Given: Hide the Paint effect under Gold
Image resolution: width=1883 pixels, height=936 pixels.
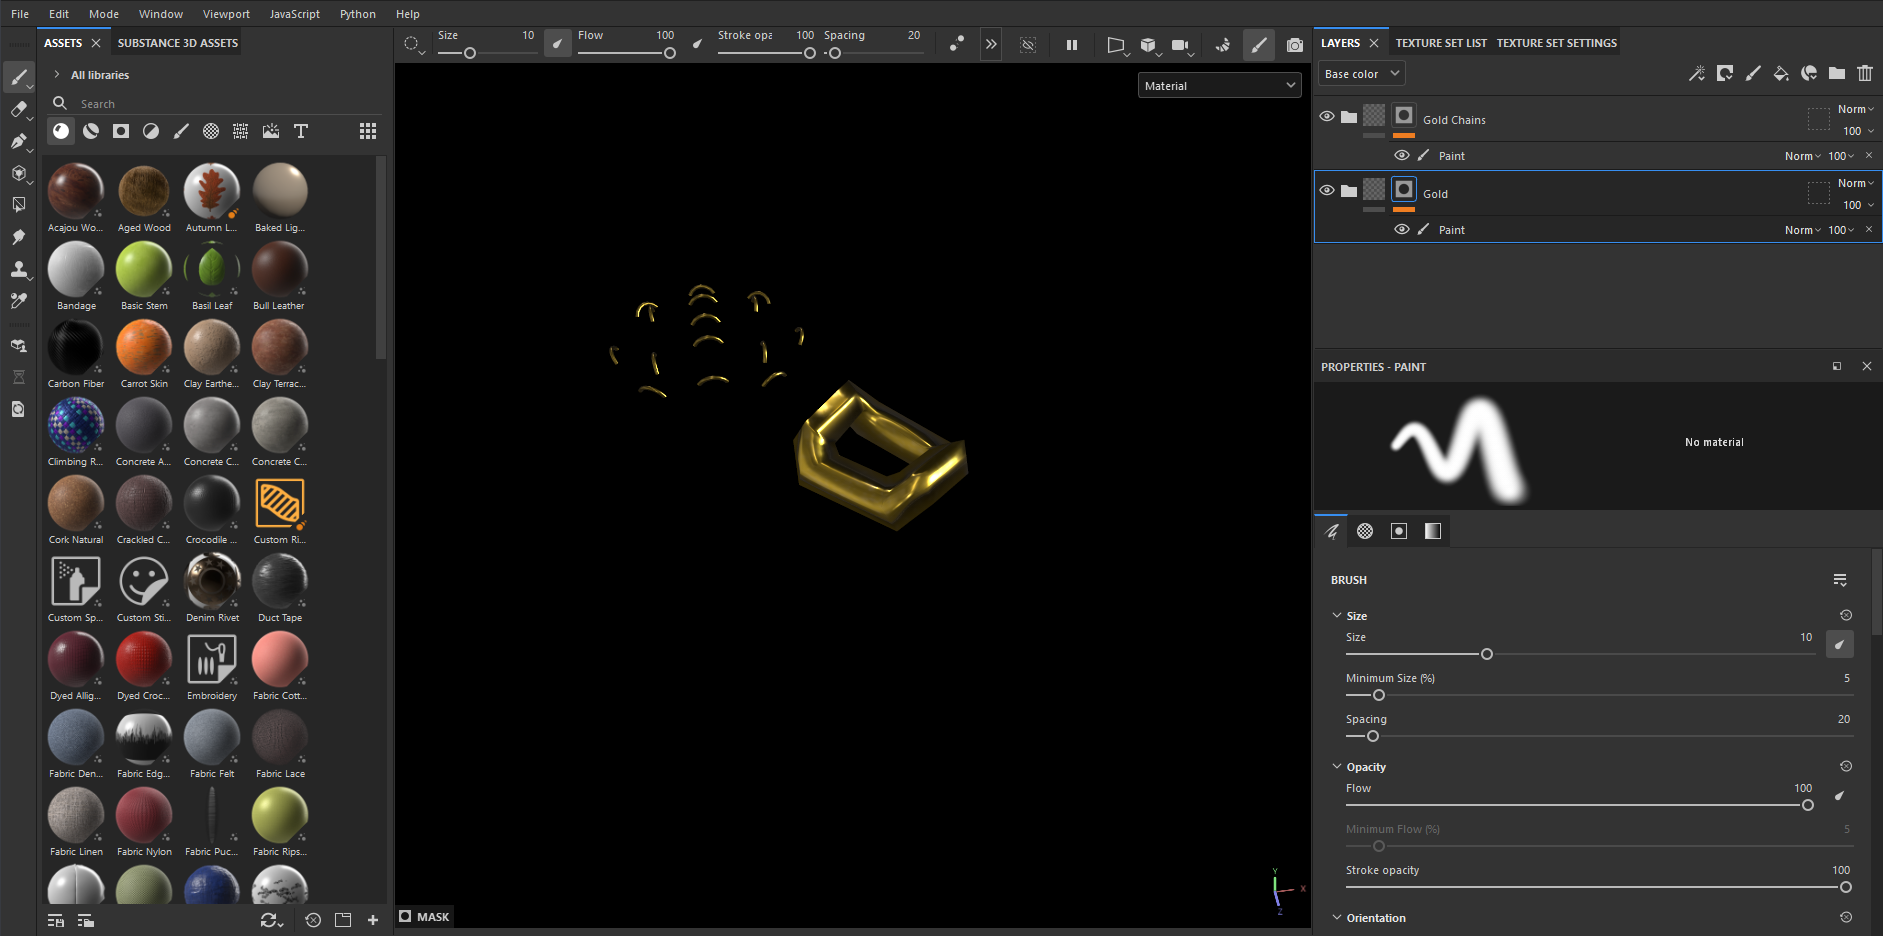Looking at the screenshot, I should pos(1402,229).
